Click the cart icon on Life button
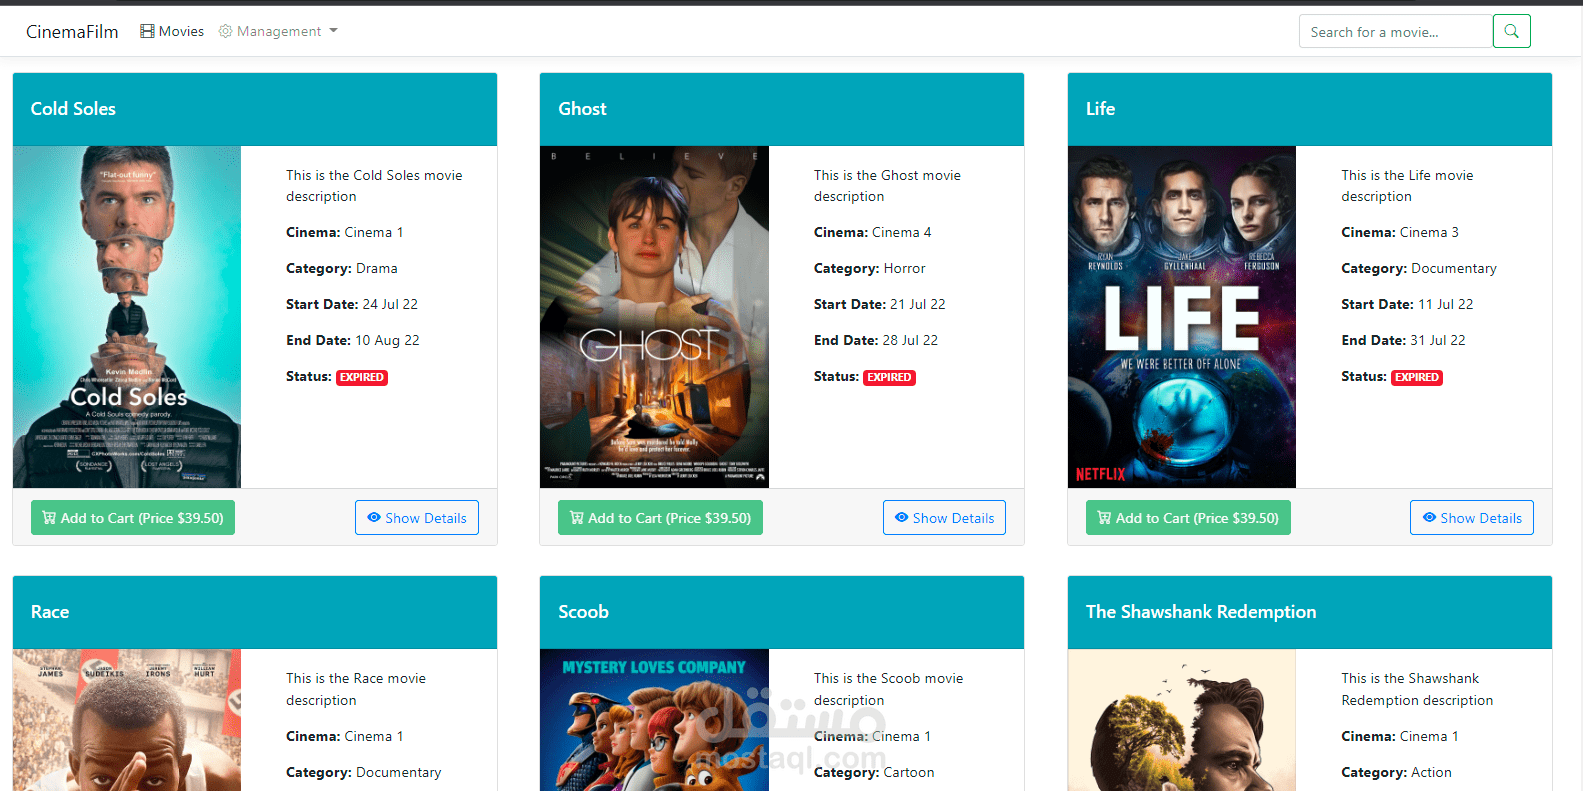 pos(1104,518)
